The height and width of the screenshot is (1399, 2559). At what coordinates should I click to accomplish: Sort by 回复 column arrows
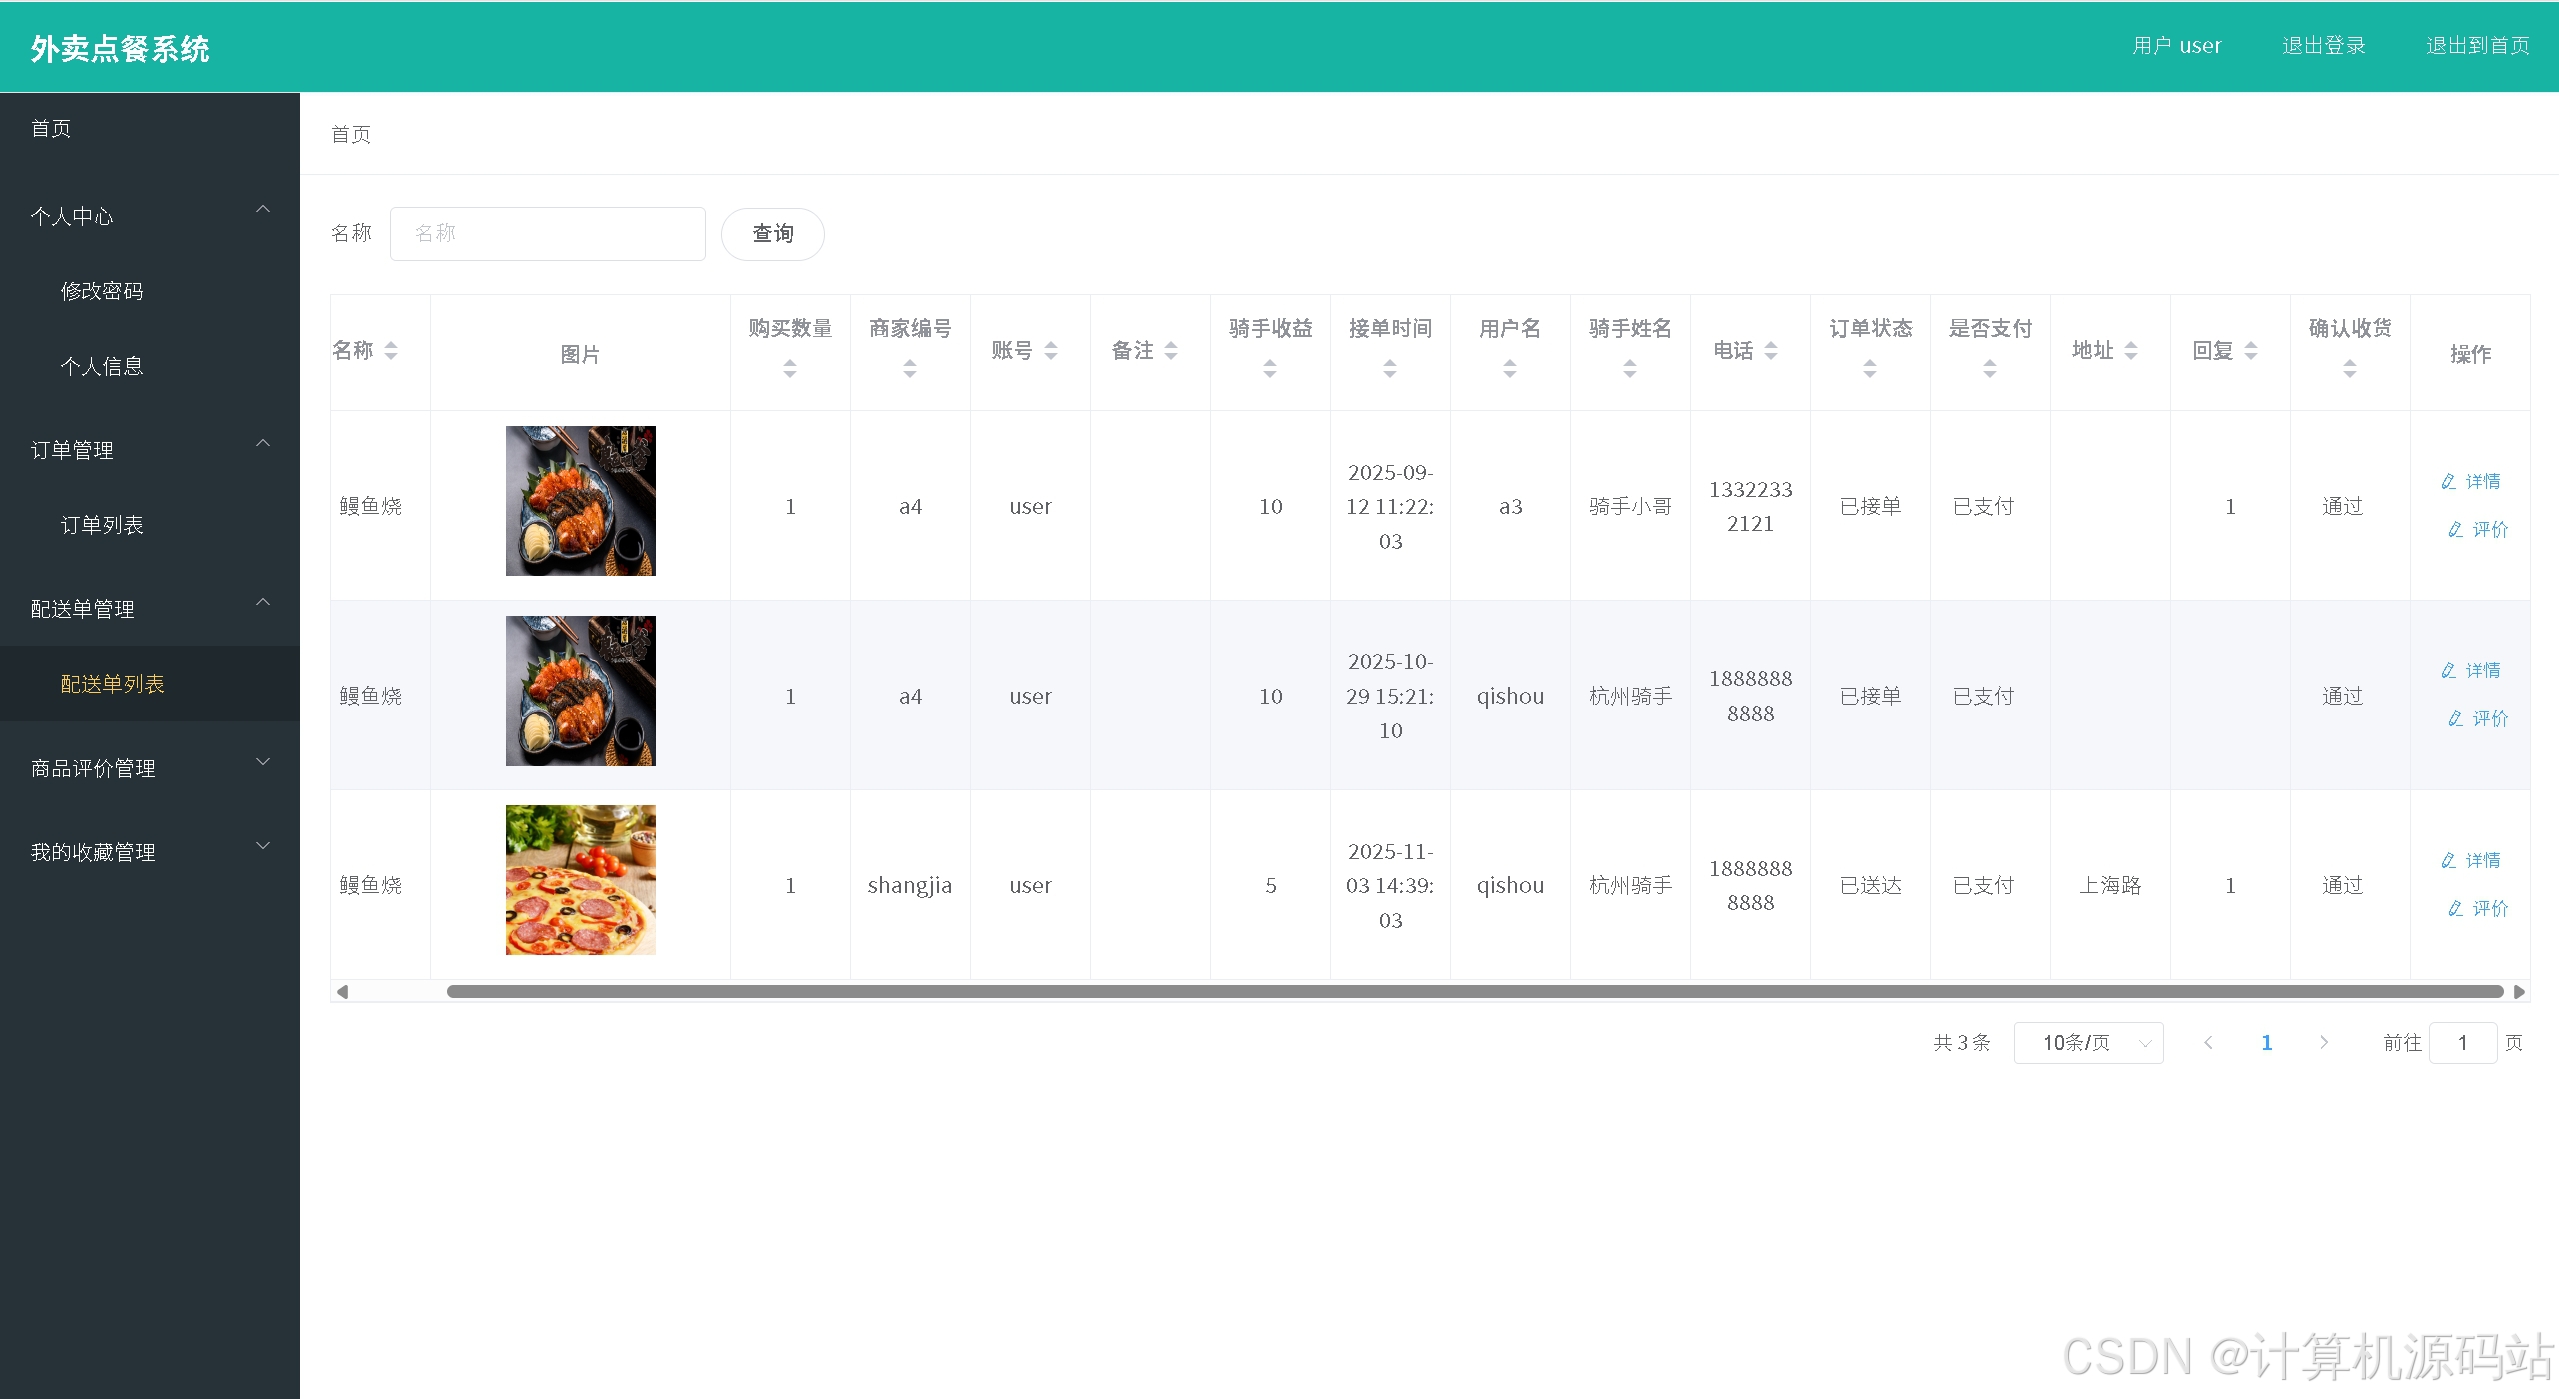point(2251,351)
